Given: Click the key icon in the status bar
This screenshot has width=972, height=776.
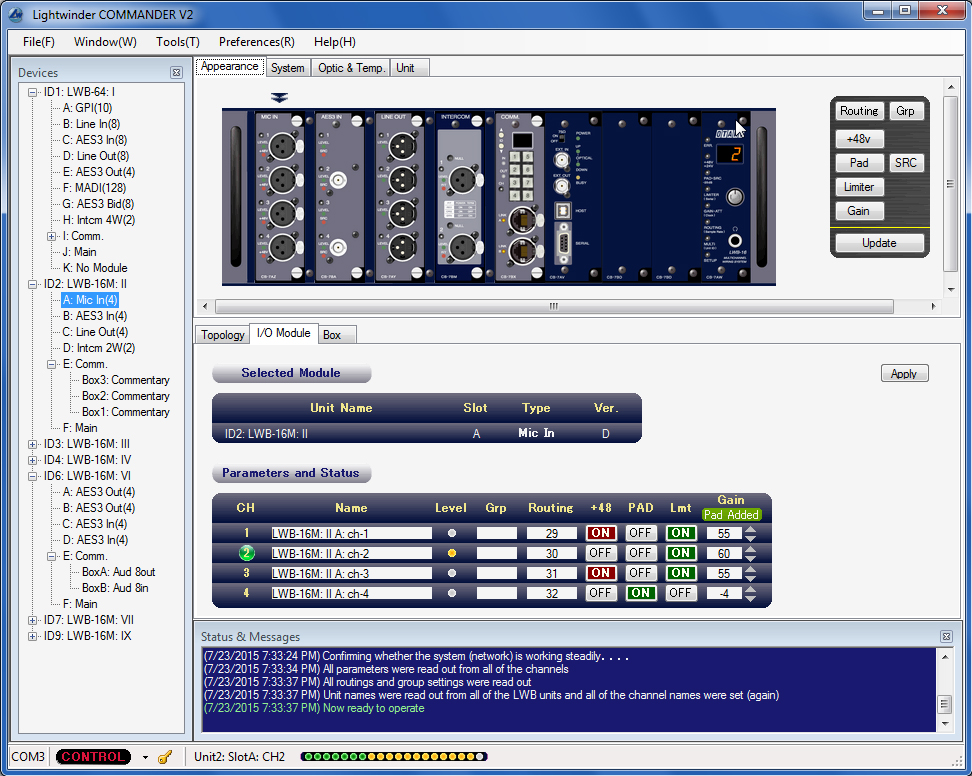Looking at the screenshot, I should [165, 757].
